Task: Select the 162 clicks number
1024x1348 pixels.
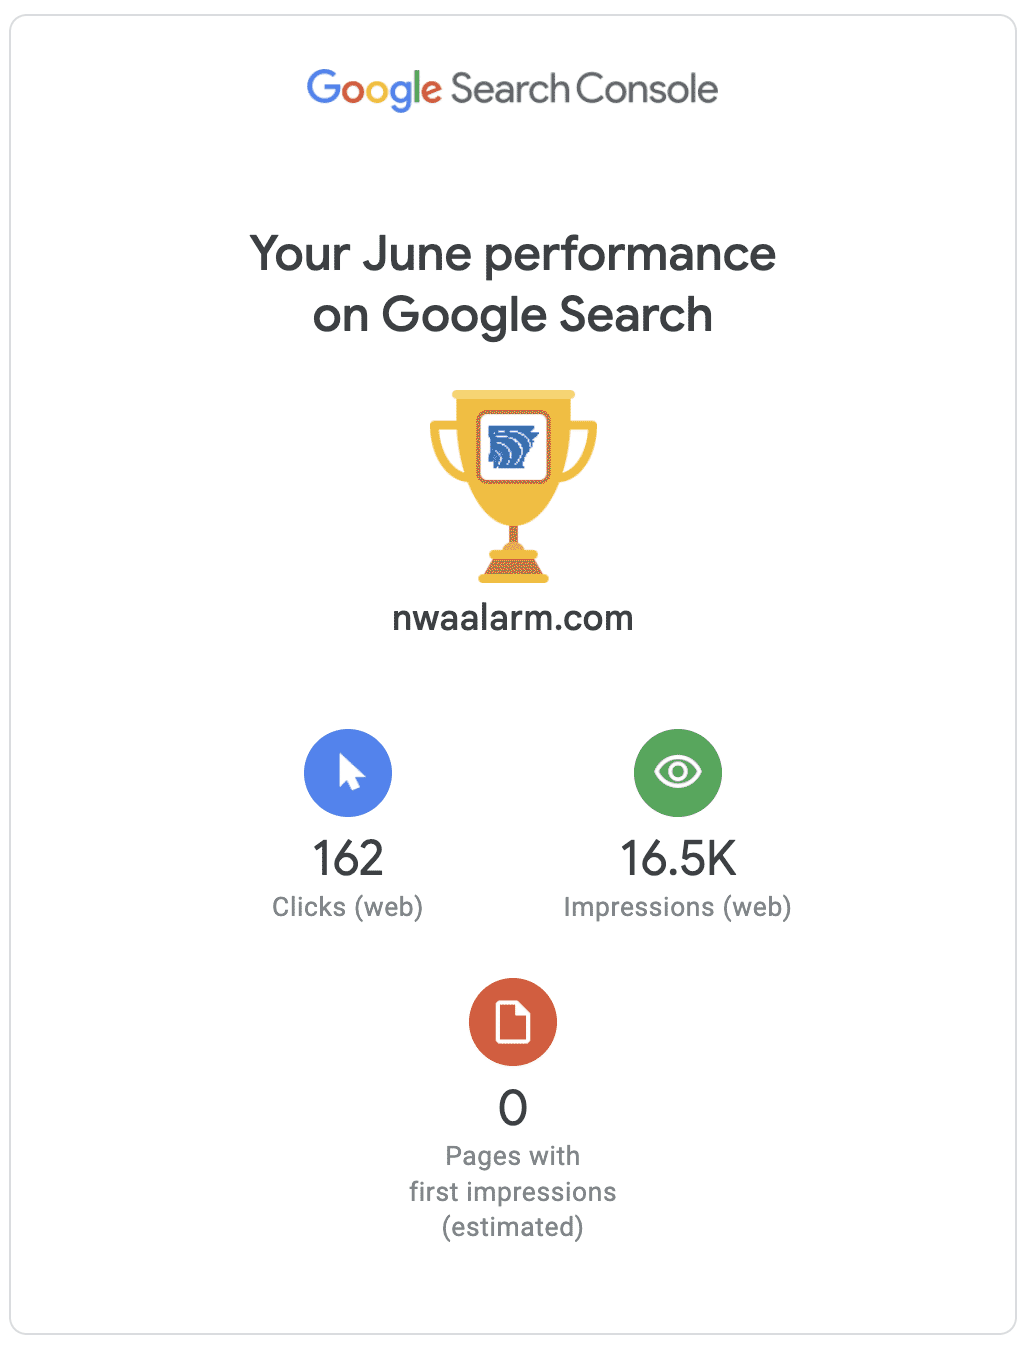Action: 348,859
